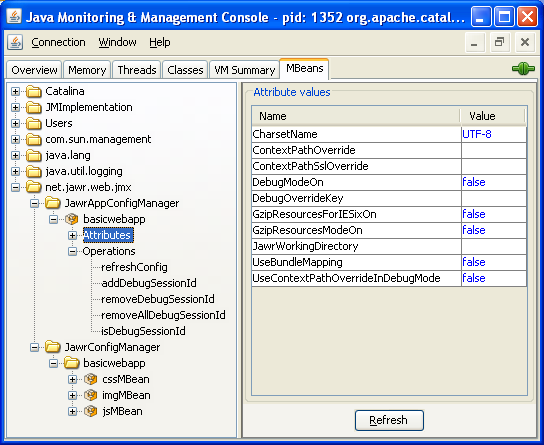Click the Java icon in the menu bar
This screenshot has height=445, width=544.
[15, 42]
